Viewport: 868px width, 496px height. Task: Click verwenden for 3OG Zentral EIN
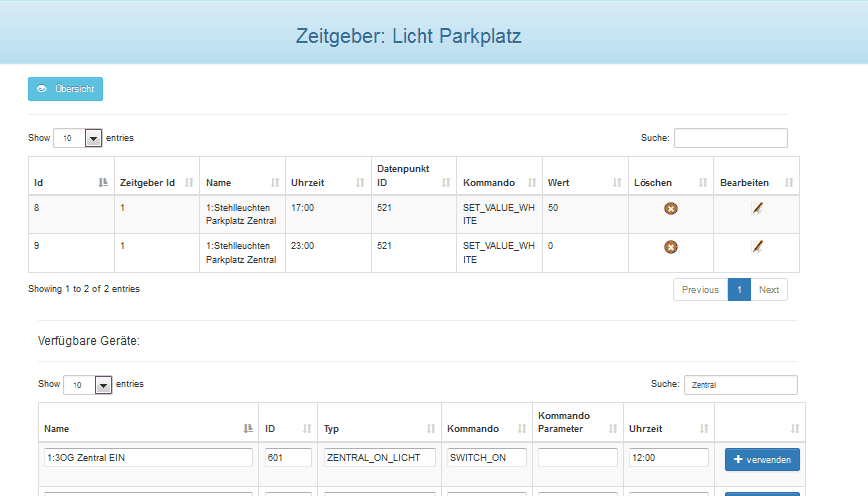pyautogui.click(x=762, y=459)
